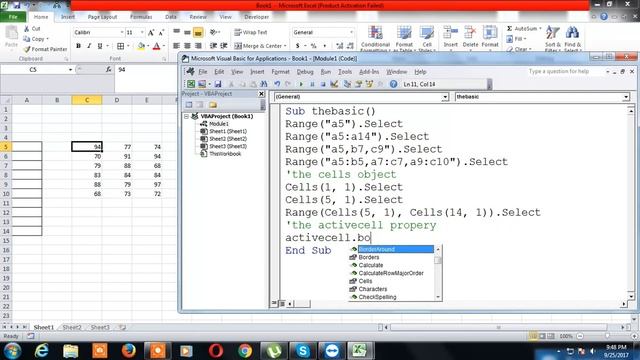Open Object Browser icon in VBA toolbar
This screenshot has width=640, height=360.
[x=369, y=84]
